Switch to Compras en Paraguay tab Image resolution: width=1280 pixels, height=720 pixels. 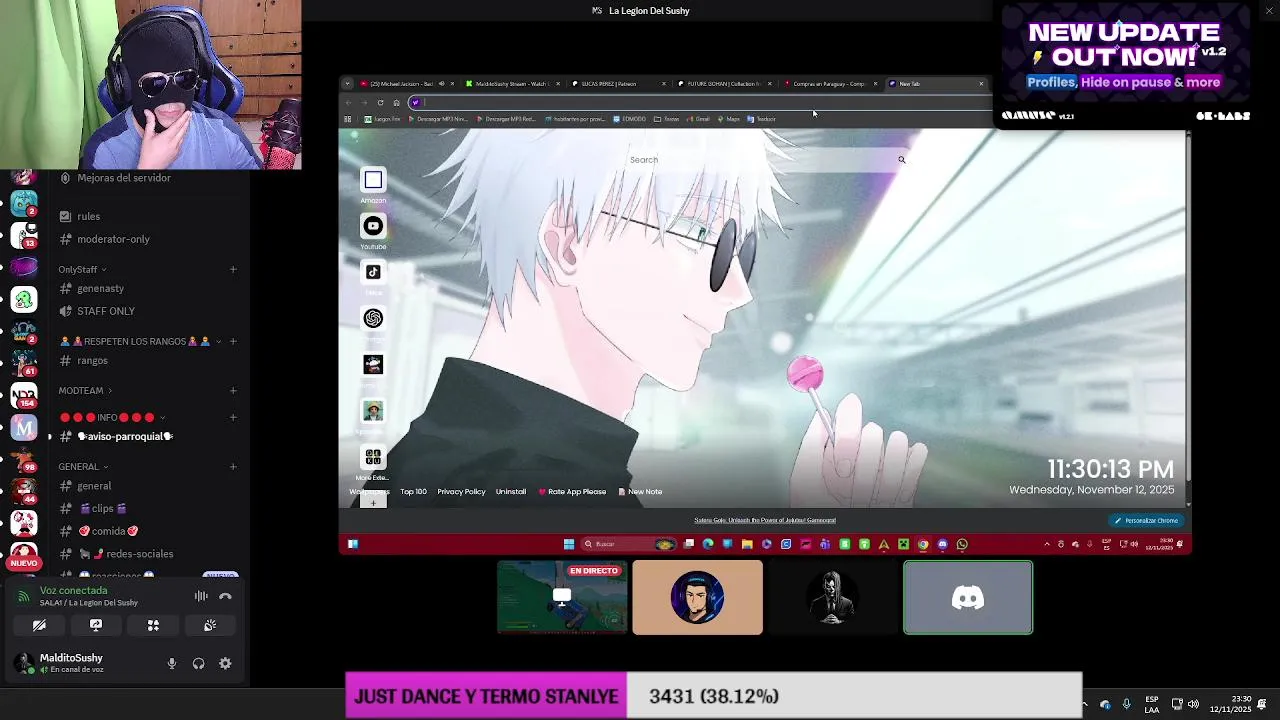(832, 84)
